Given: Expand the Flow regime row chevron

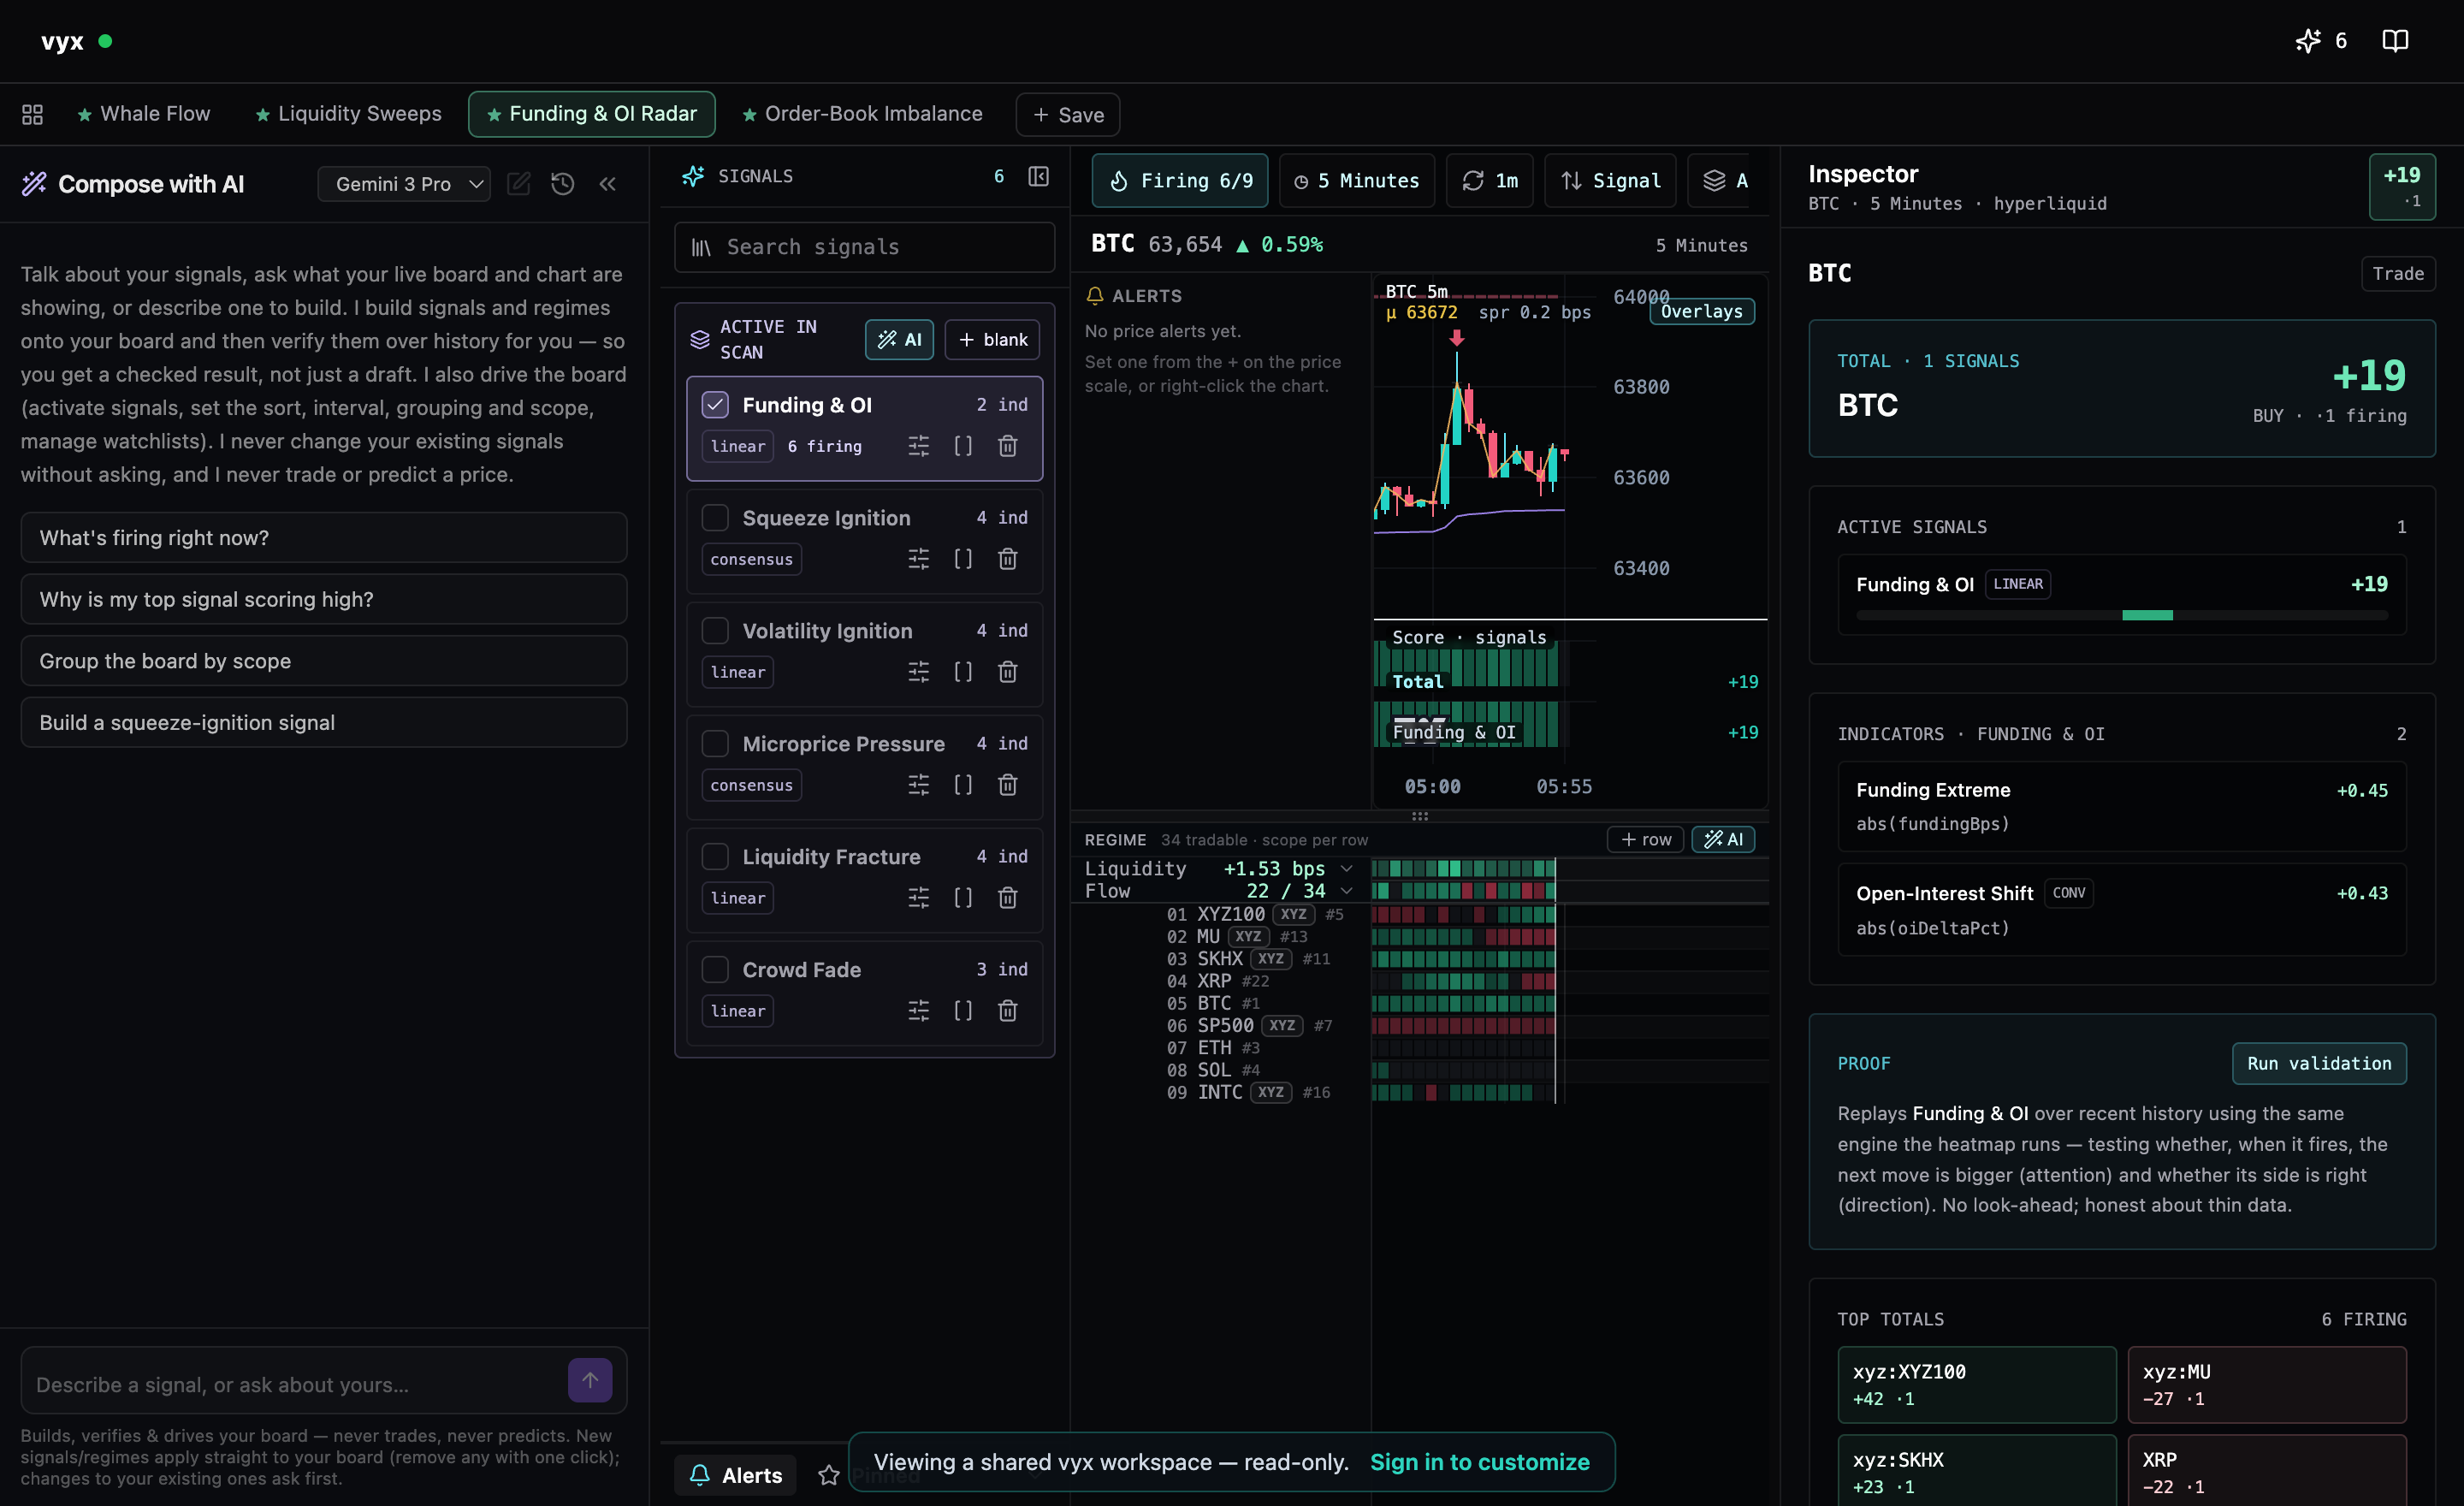Looking at the screenshot, I should click(1347, 891).
